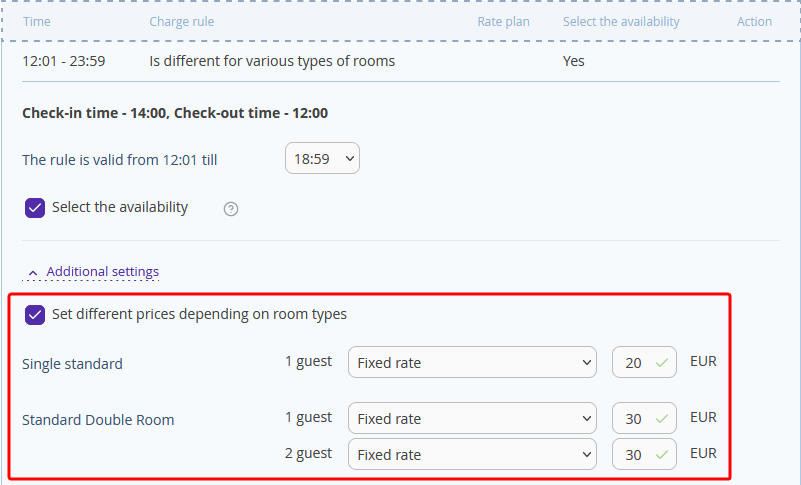801x485 pixels.
Task: Click the Time column header
Action: 37,21
